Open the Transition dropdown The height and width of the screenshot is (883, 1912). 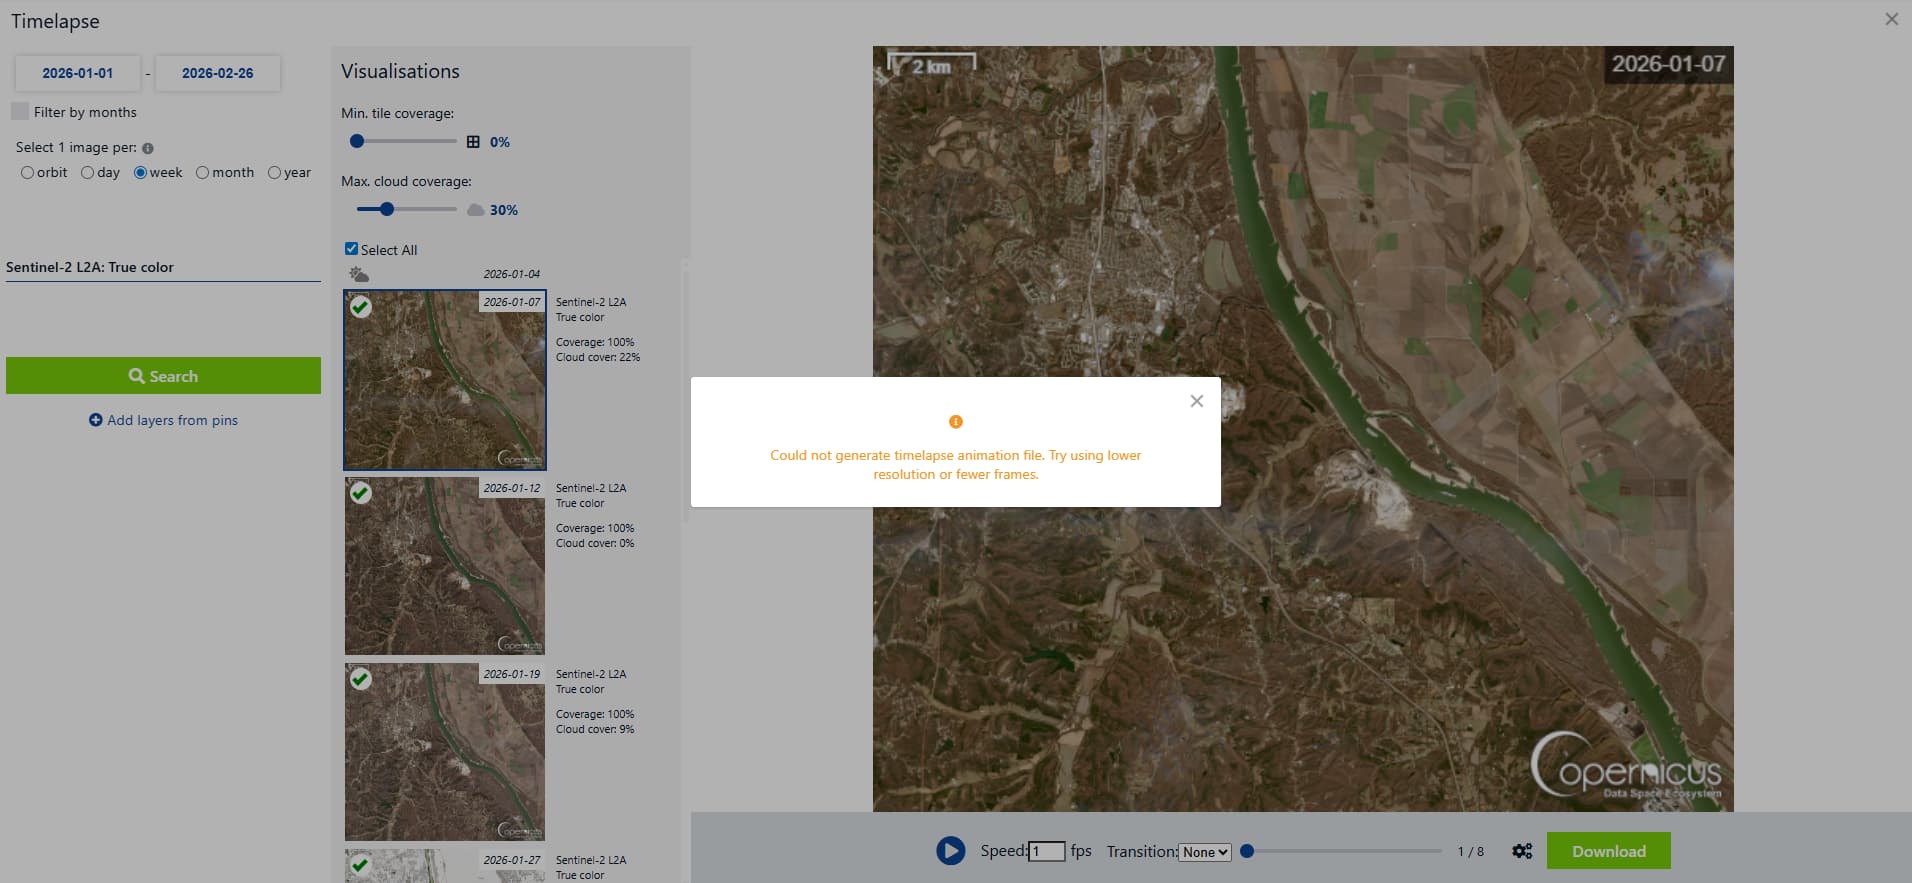point(1204,852)
